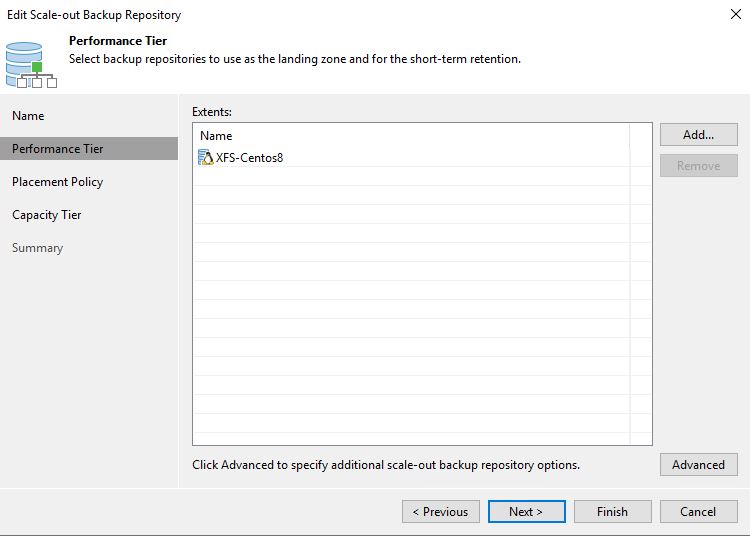750x538 pixels.
Task: Click the Performance Tier heading text
Action: click(118, 41)
